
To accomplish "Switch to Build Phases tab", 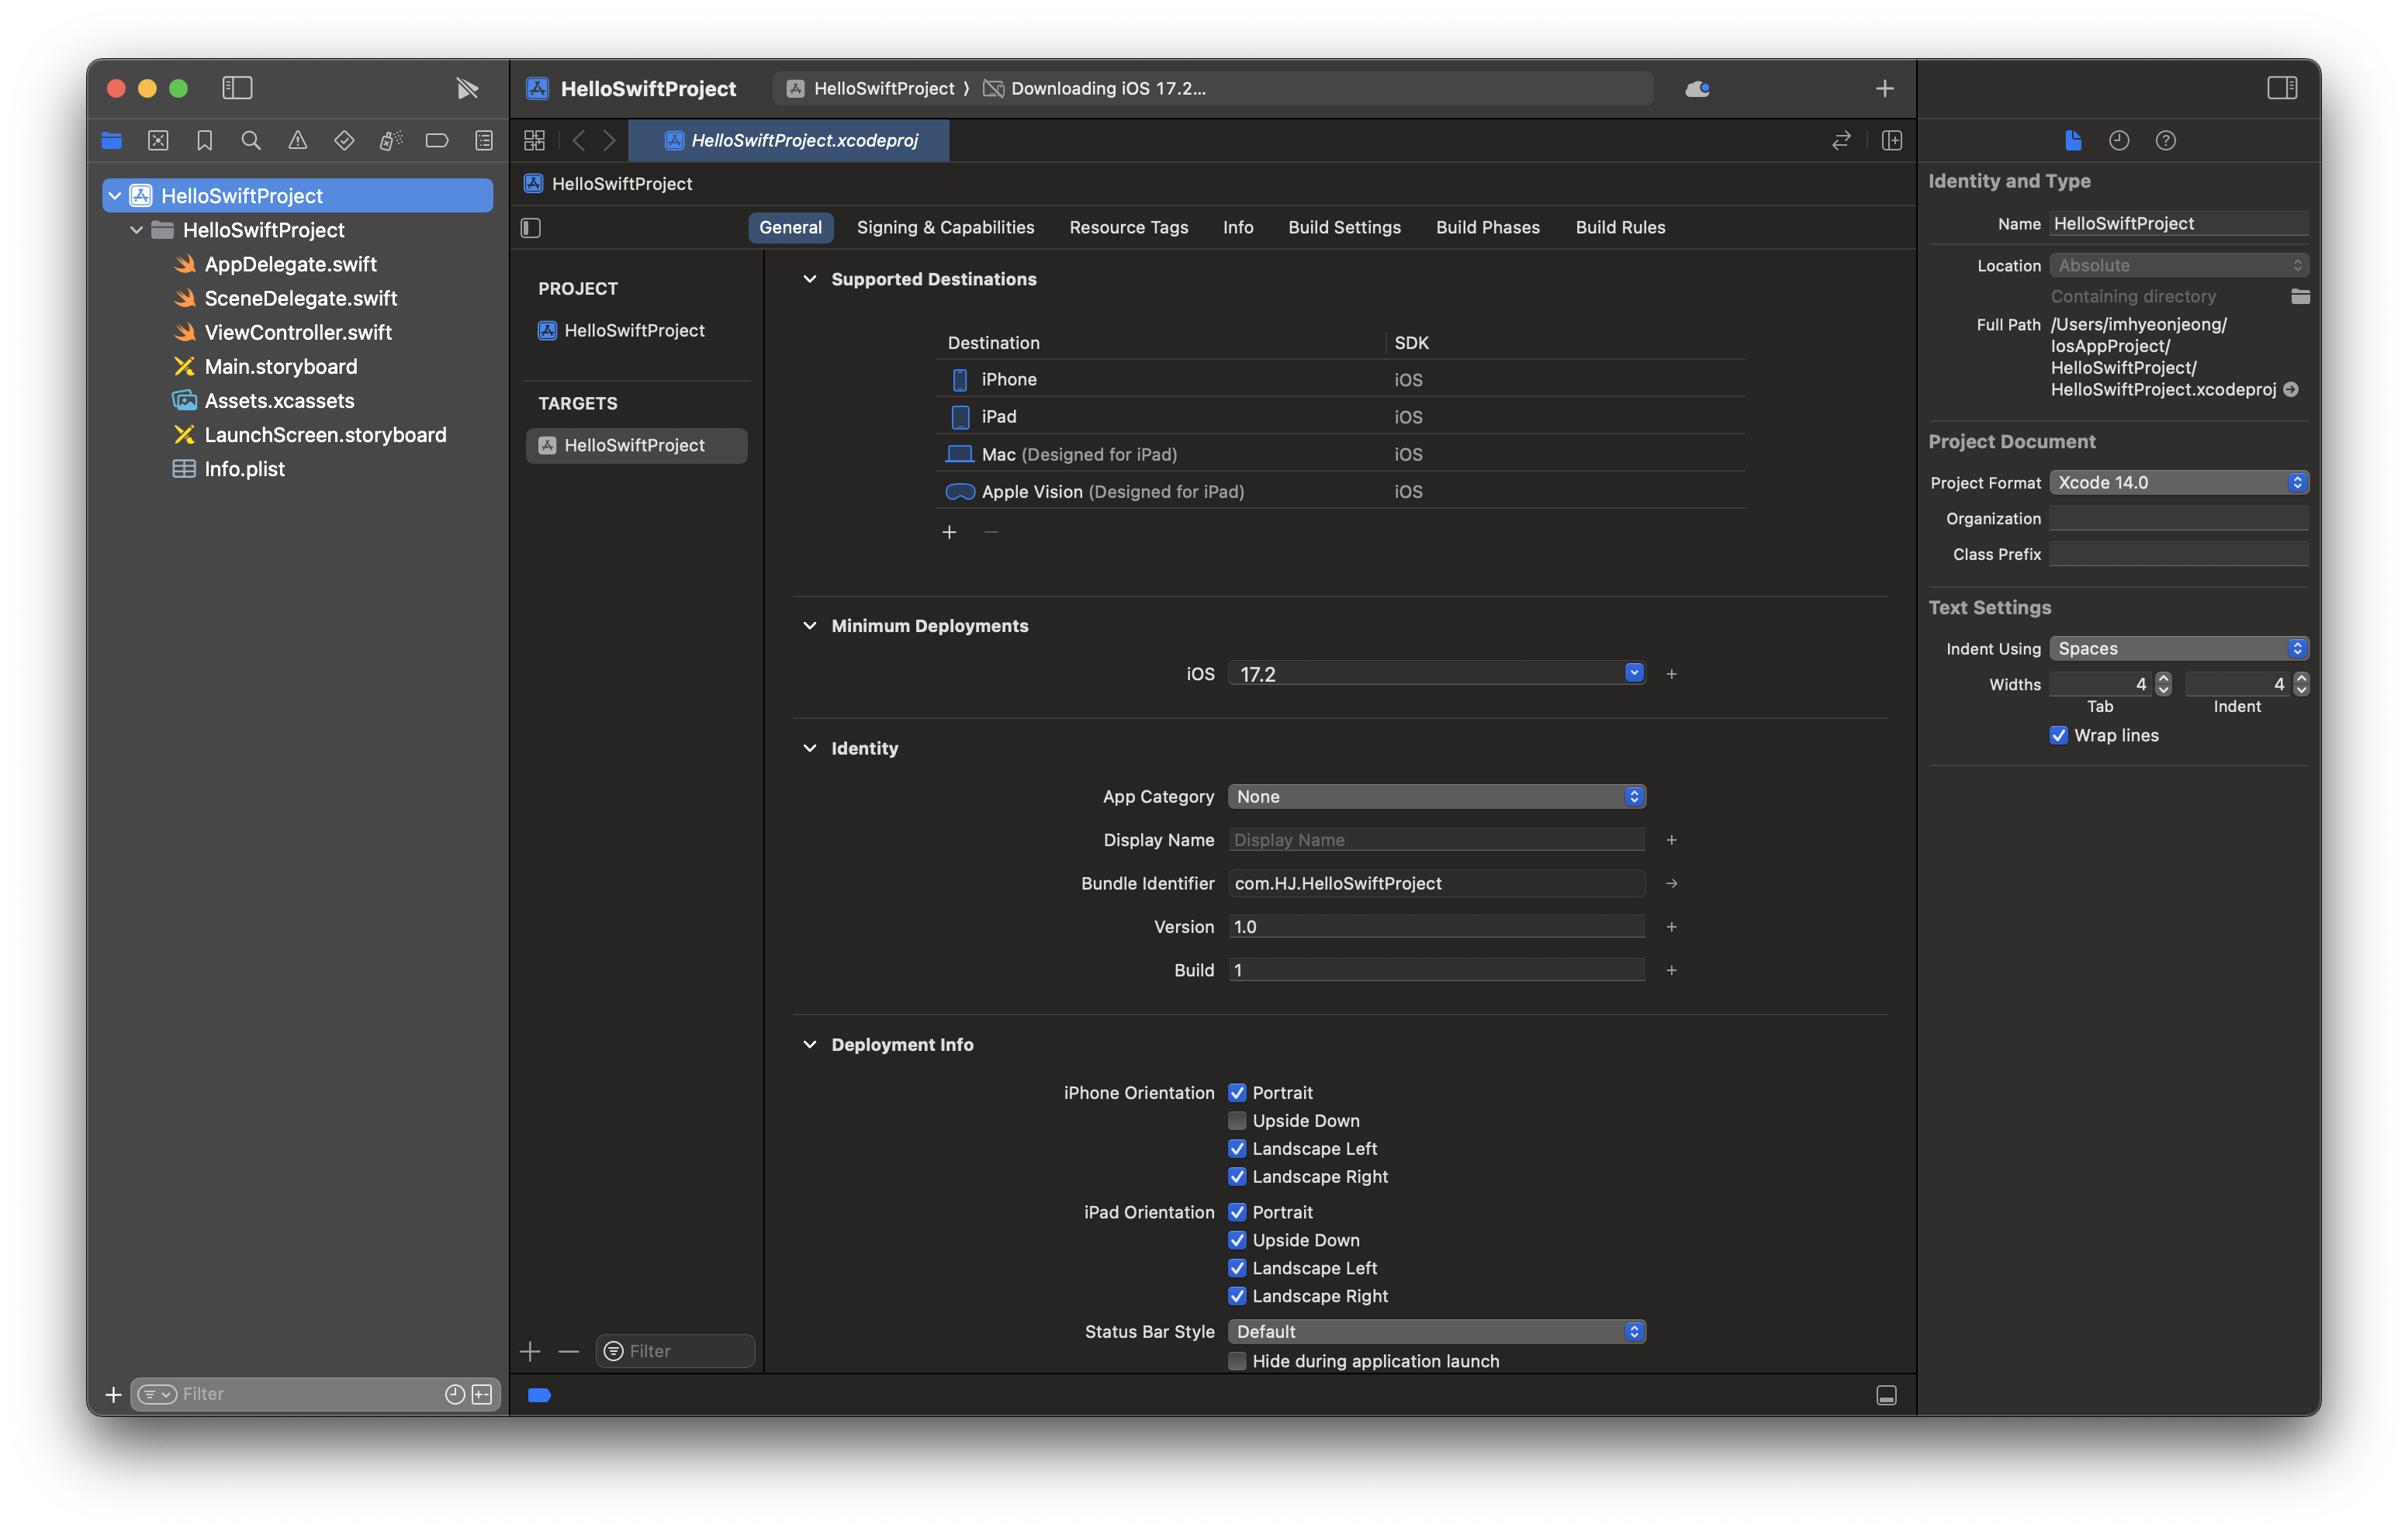I will [1487, 227].
